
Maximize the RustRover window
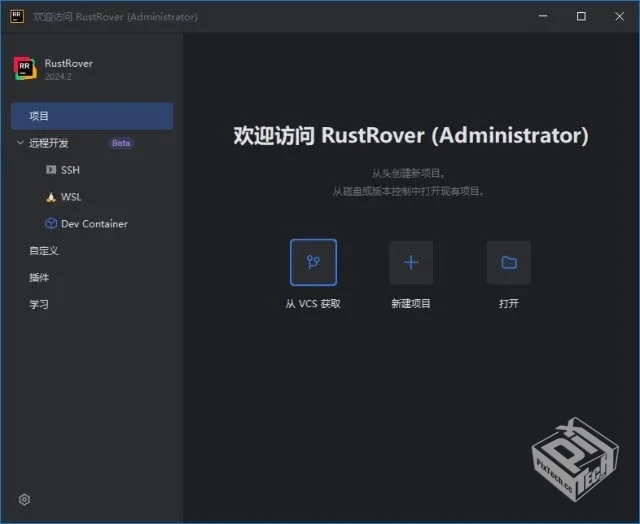[x=581, y=16]
